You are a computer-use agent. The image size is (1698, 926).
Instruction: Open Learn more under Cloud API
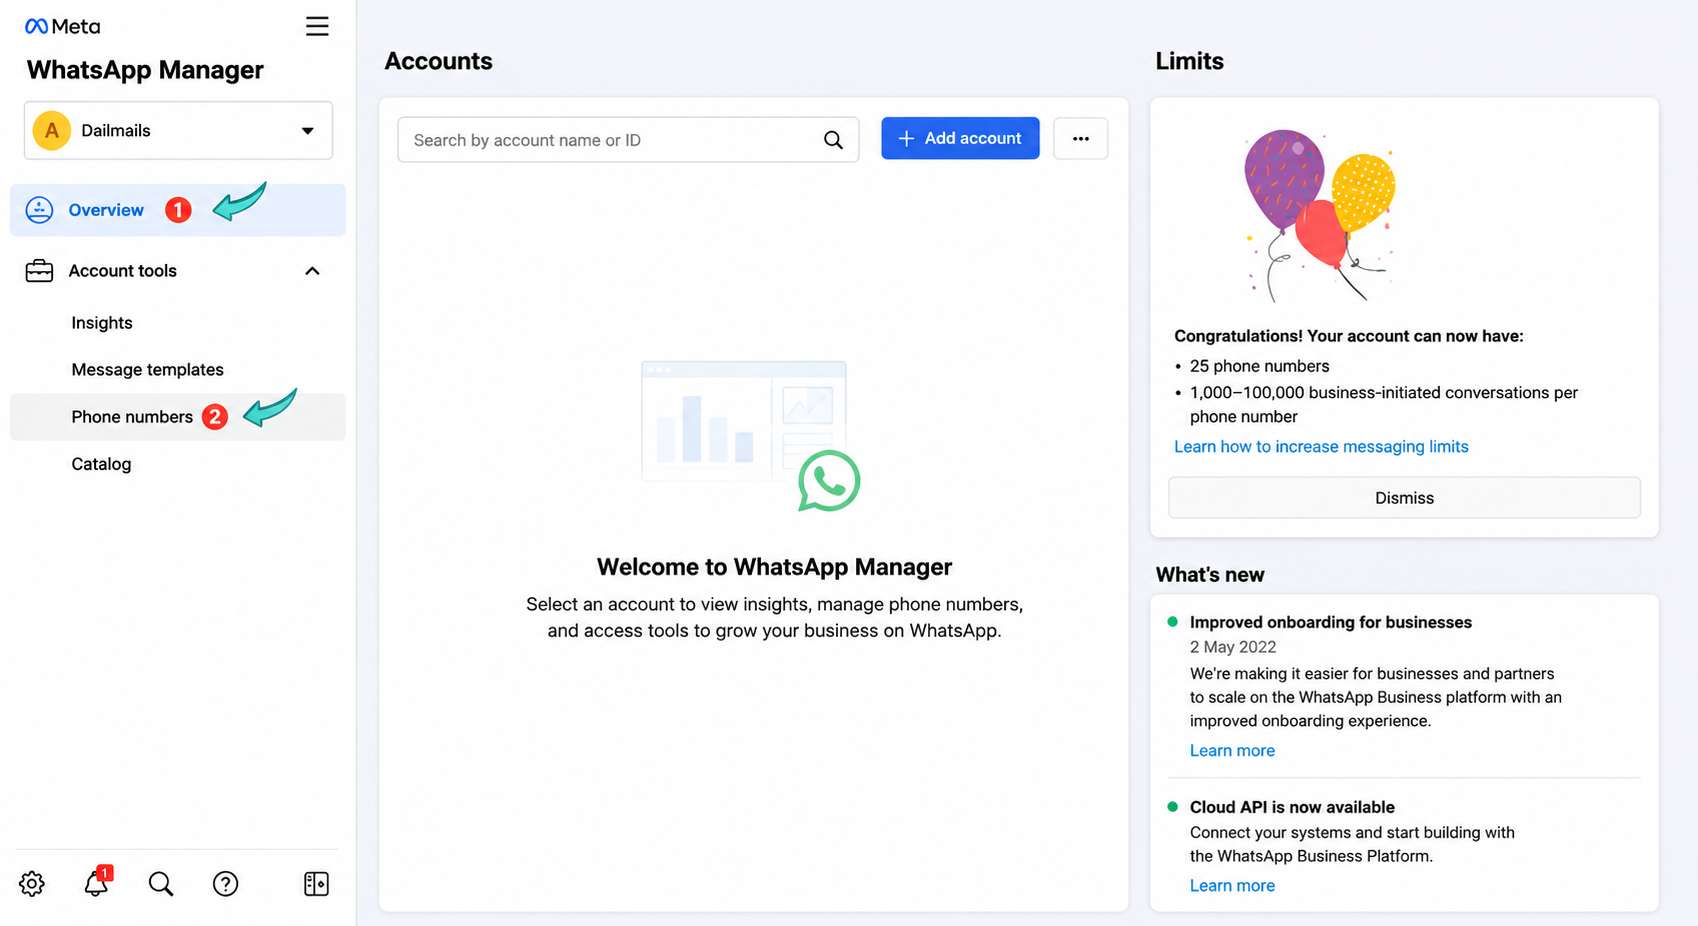click(x=1232, y=886)
